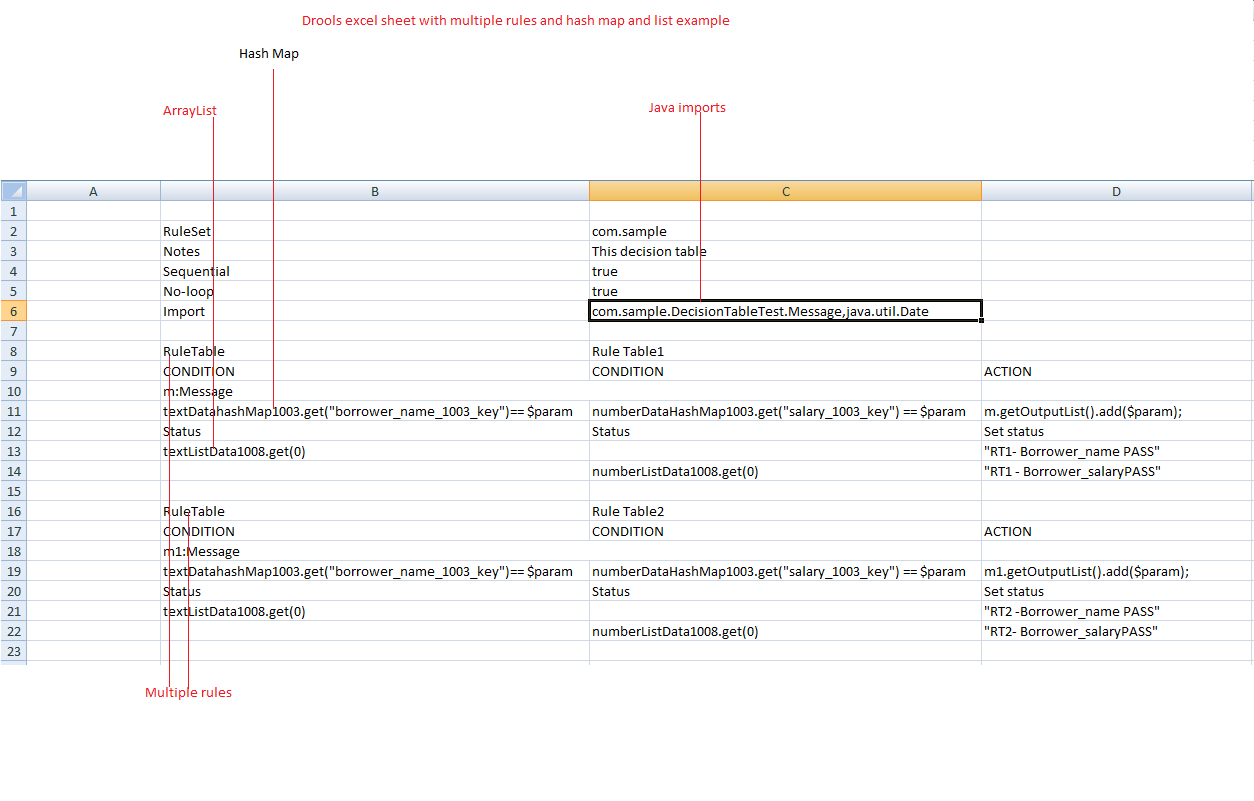Screen dimensions: 1254x801
Task: Select row header 15
Action: (13, 491)
